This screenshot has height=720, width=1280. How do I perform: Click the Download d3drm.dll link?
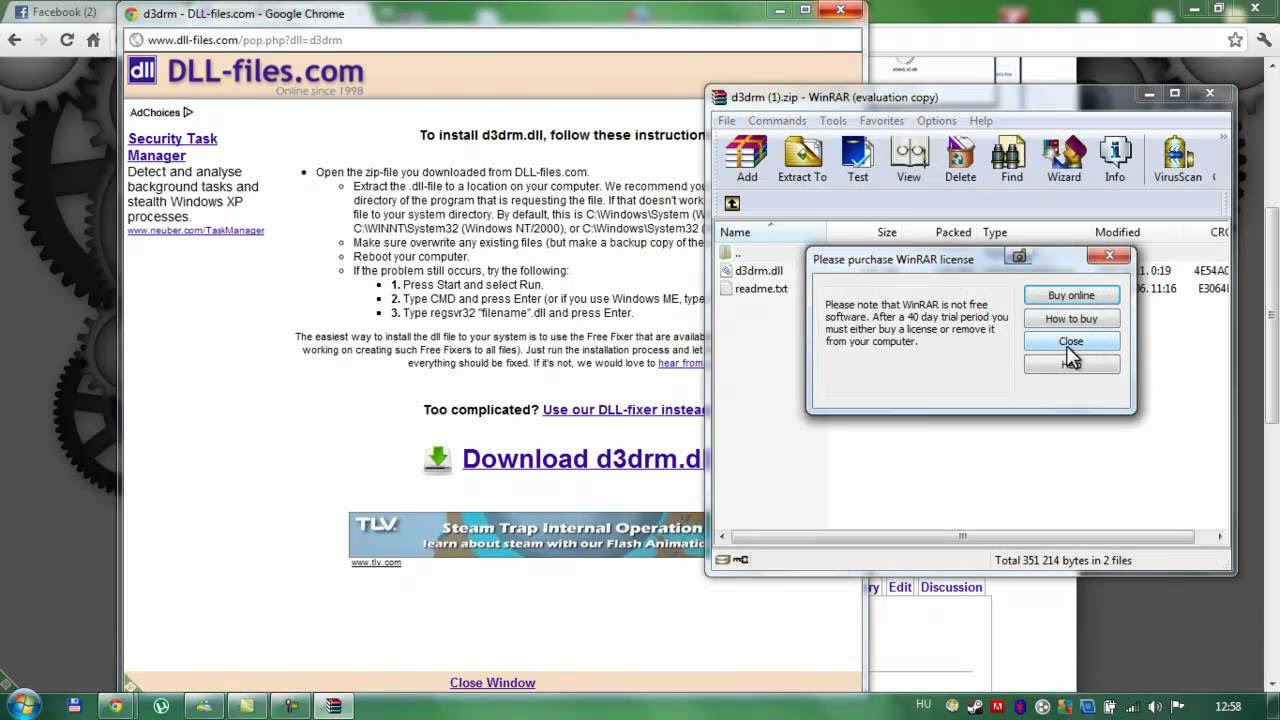(x=583, y=459)
